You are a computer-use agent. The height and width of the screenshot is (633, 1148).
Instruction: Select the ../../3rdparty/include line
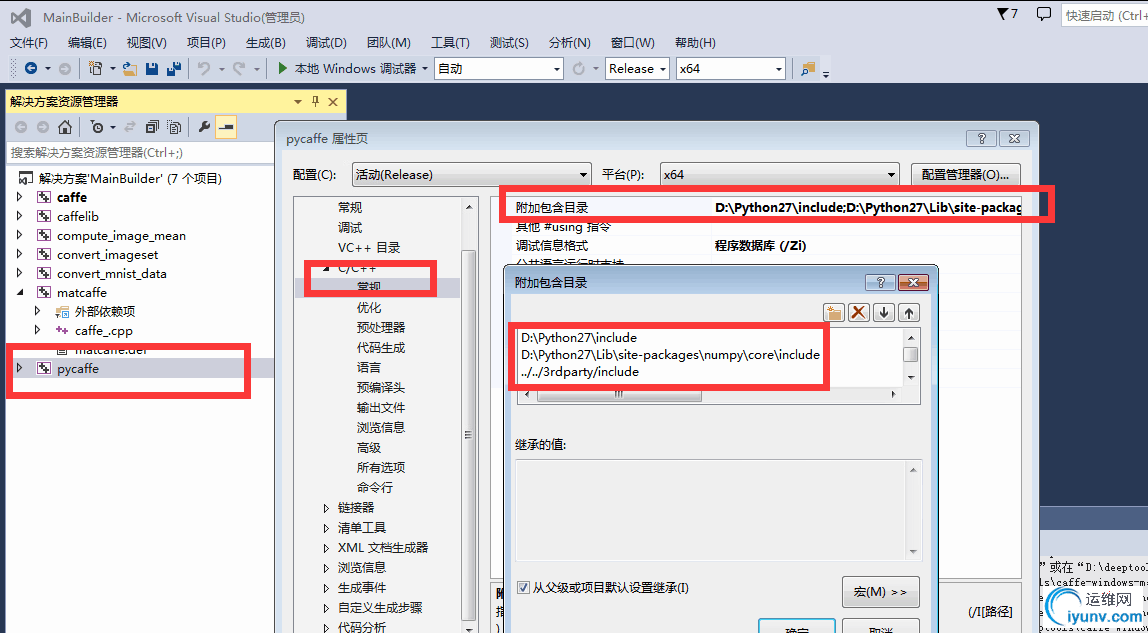click(580, 372)
